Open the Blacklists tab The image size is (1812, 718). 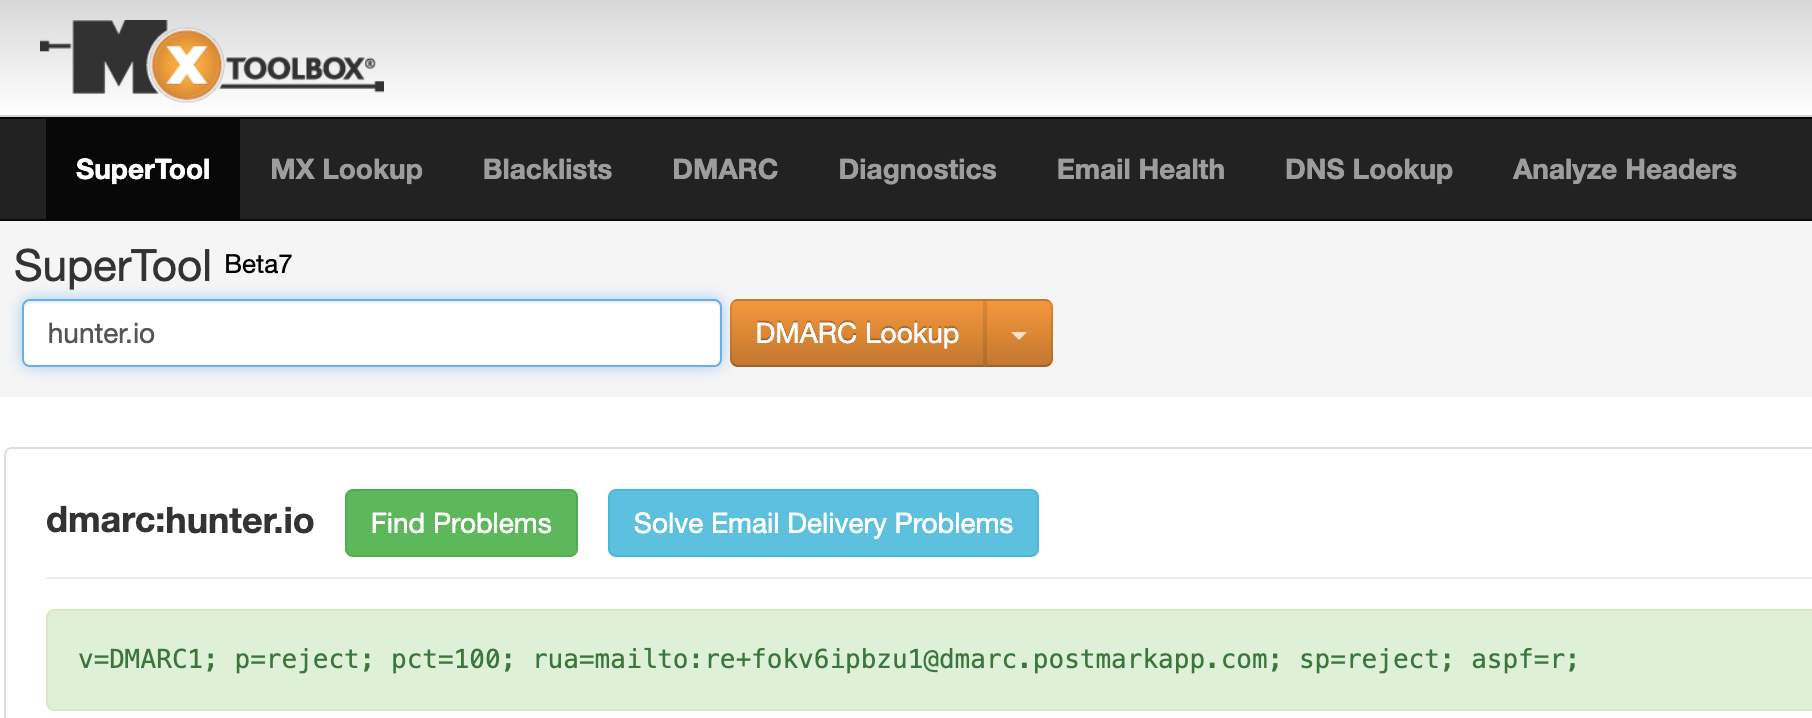547,169
